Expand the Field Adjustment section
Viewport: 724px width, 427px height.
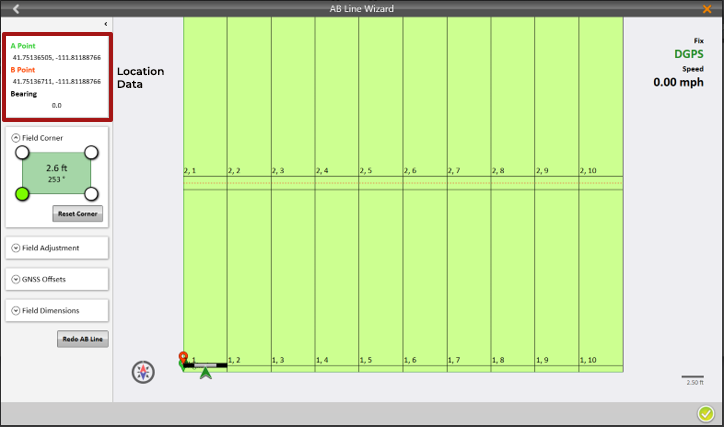(x=16, y=247)
